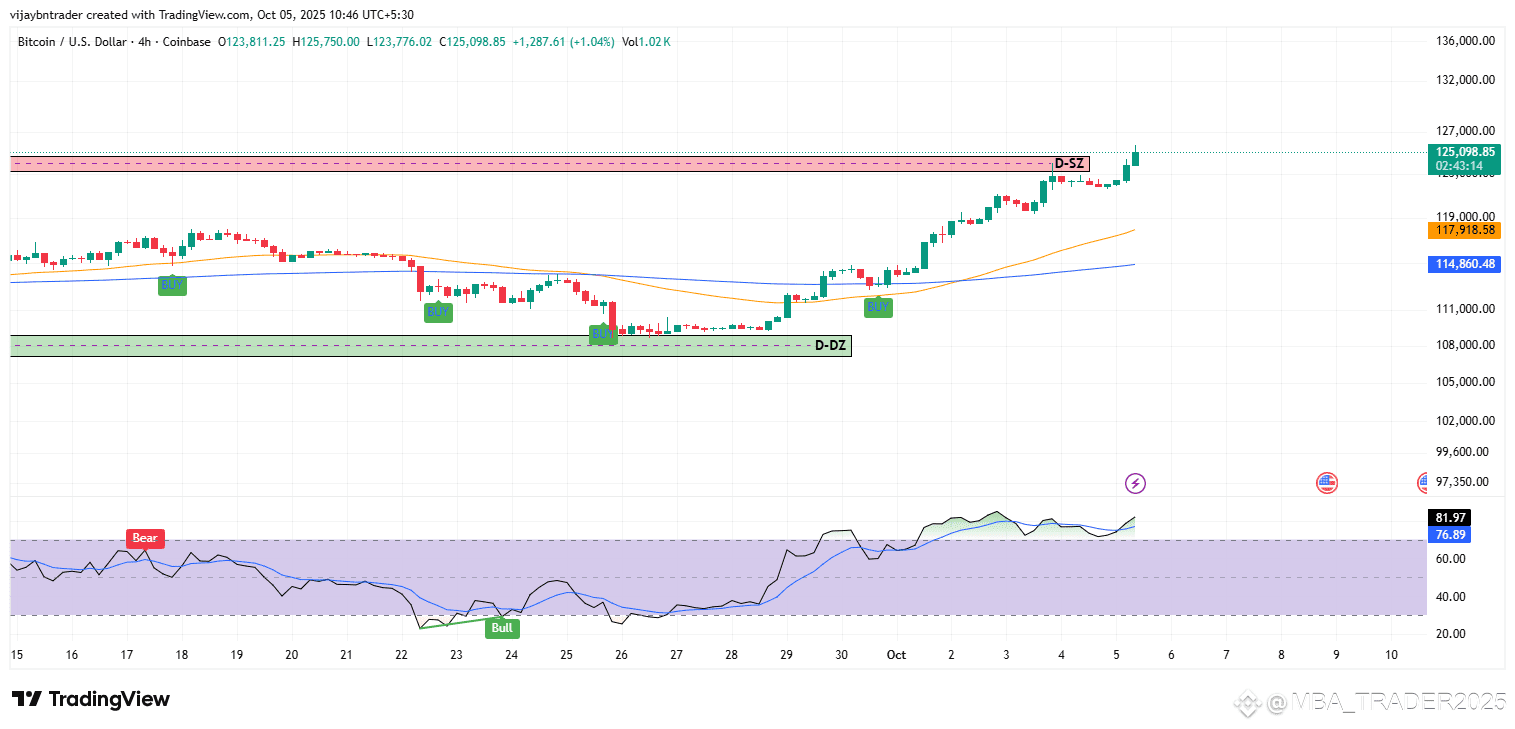1515x729 pixels.
Task: Click the RSI average label 76.89
Action: click(x=1450, y=535)
